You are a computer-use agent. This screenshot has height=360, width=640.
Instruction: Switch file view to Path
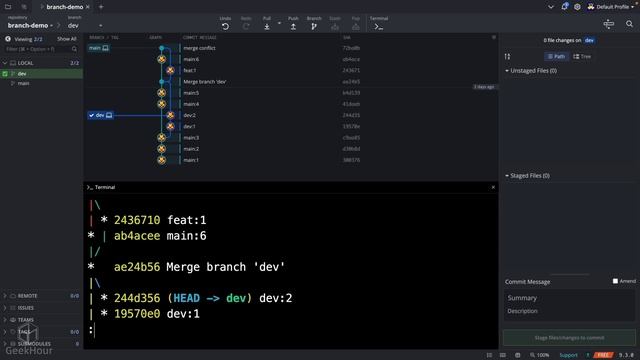click(x=556, y=56)
